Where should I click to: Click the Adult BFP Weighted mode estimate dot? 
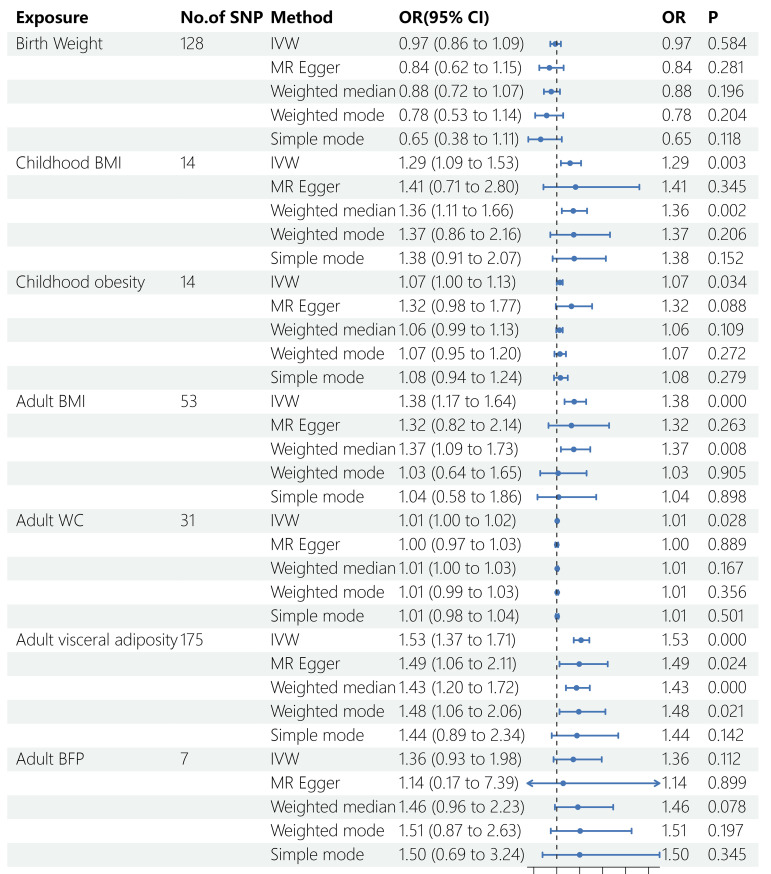(x=580, y=831)
